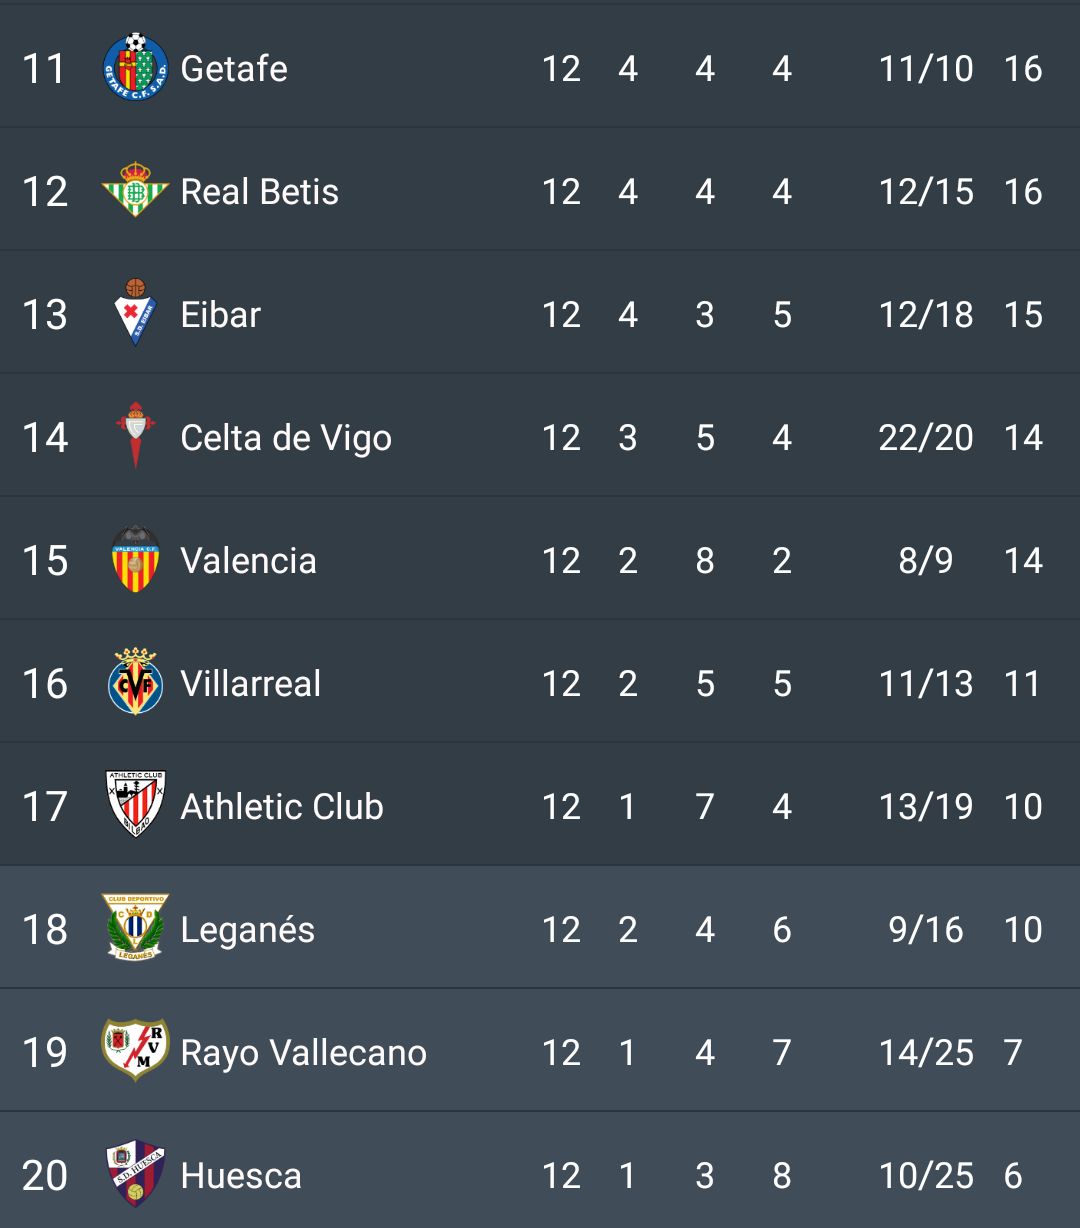Screen dimensions: 1080x1228
Task: Tap the Real Betis crest icon
Action: pyautogui.click(x=135, y=191)
